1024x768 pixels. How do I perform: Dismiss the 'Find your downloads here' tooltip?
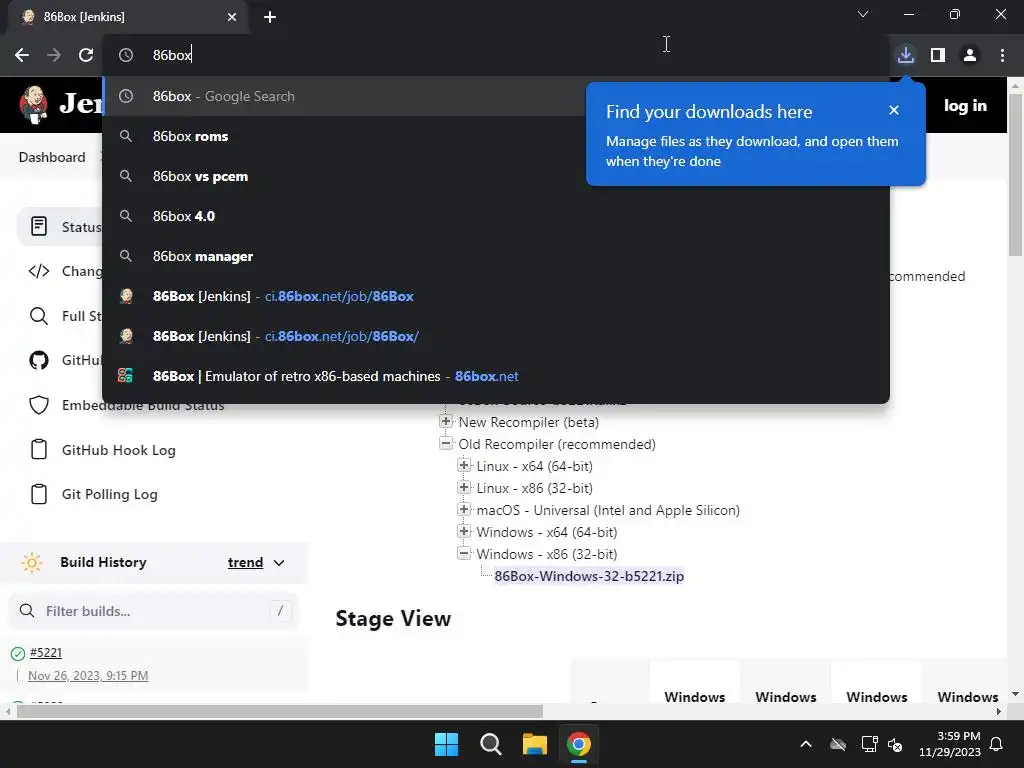tap(894, 110)
